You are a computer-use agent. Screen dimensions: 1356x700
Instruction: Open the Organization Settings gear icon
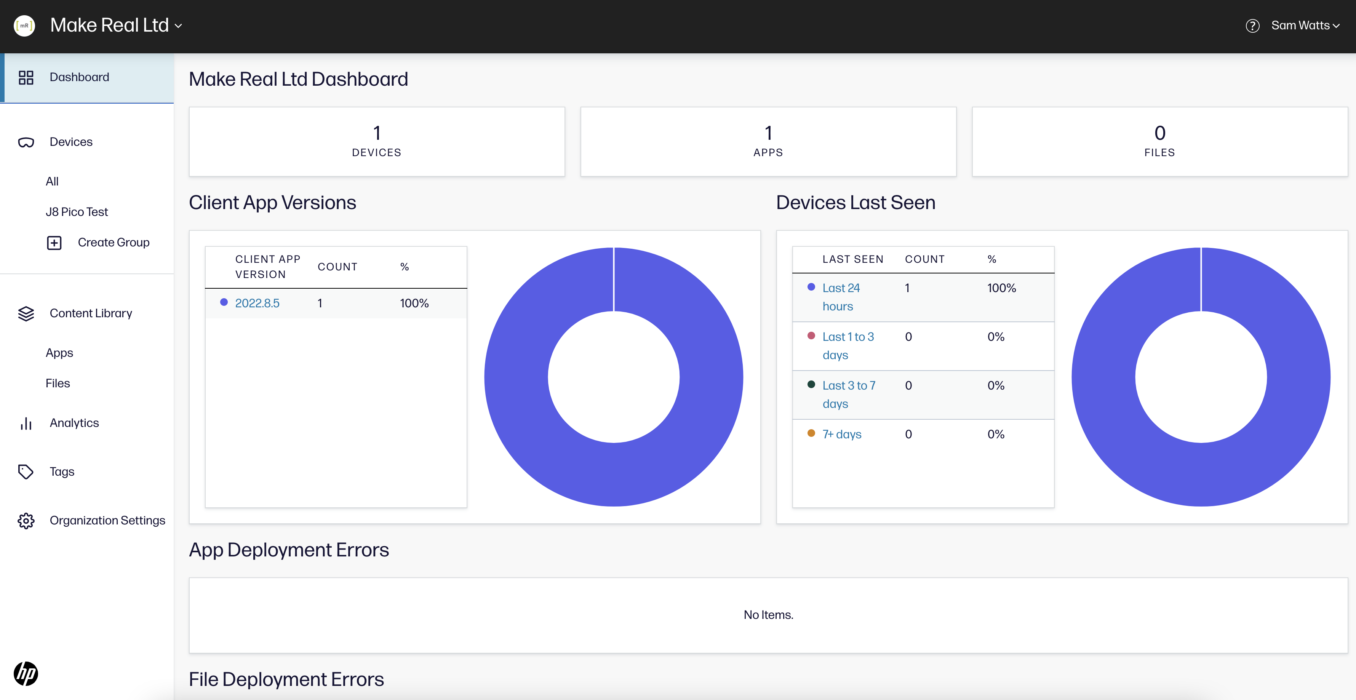pos(25,520)
